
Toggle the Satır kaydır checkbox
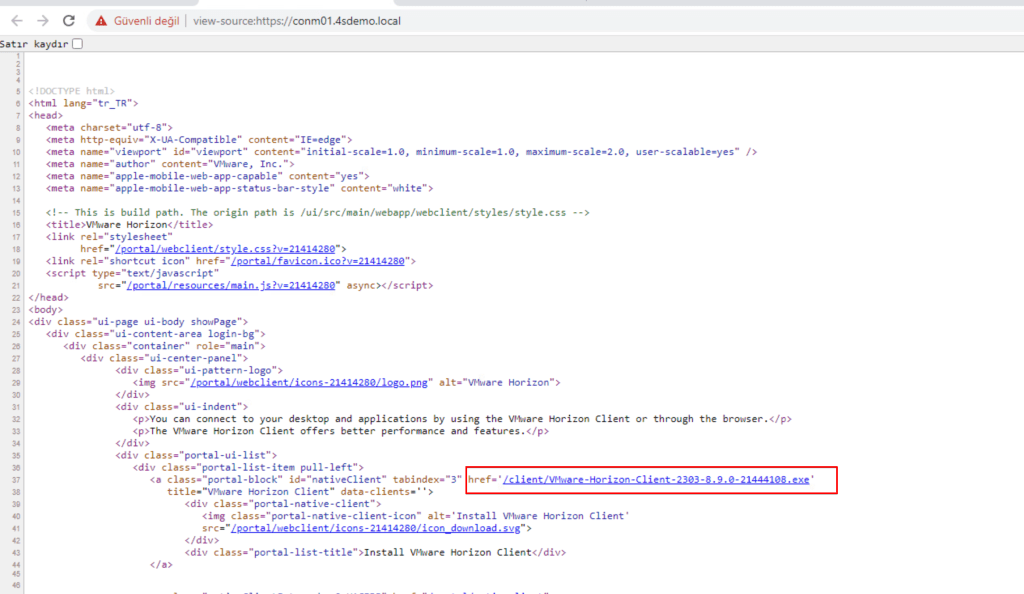tap(78, 44)
